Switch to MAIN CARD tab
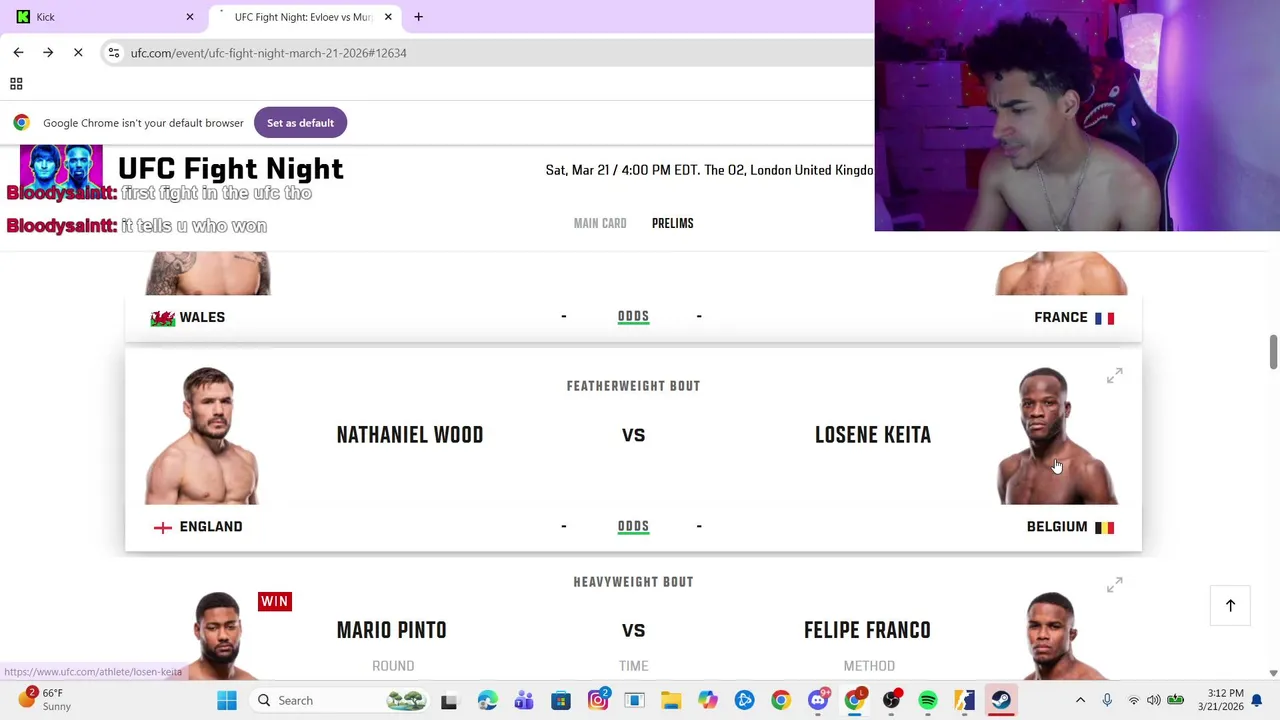The height and width of the screenshot is (720, 1280). pyautogui.click(x=600, y=223)
